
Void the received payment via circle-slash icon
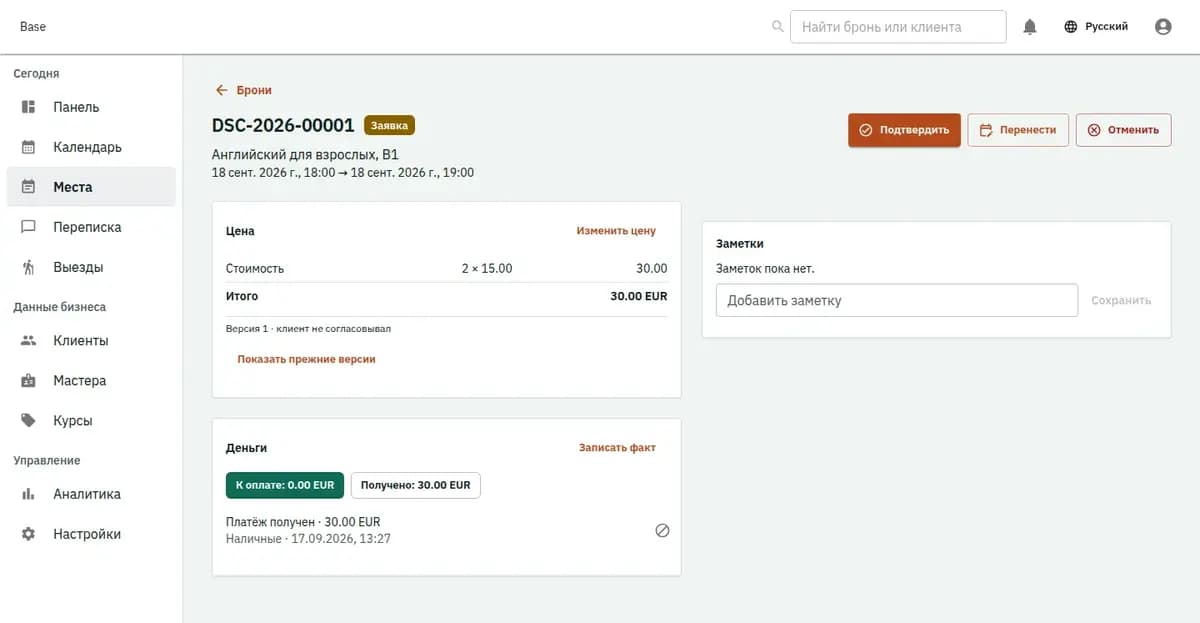coord(662,531)
